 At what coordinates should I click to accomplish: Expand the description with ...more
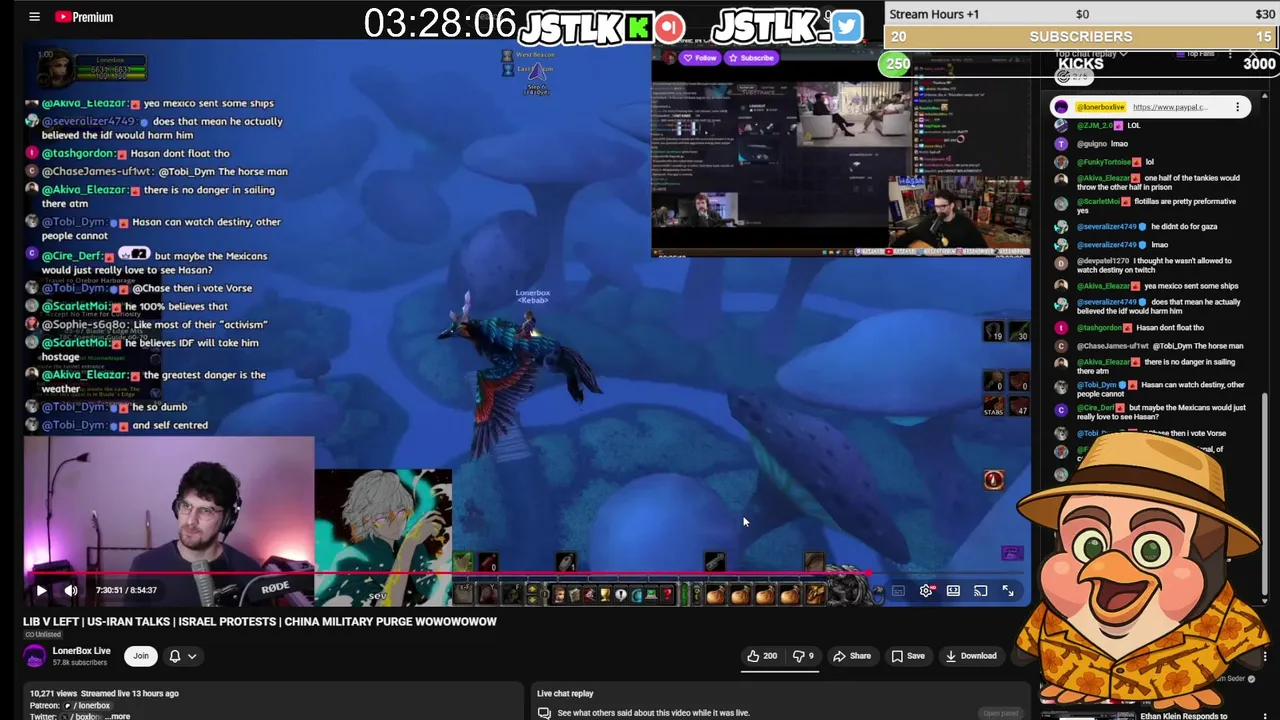pos(118,716)
